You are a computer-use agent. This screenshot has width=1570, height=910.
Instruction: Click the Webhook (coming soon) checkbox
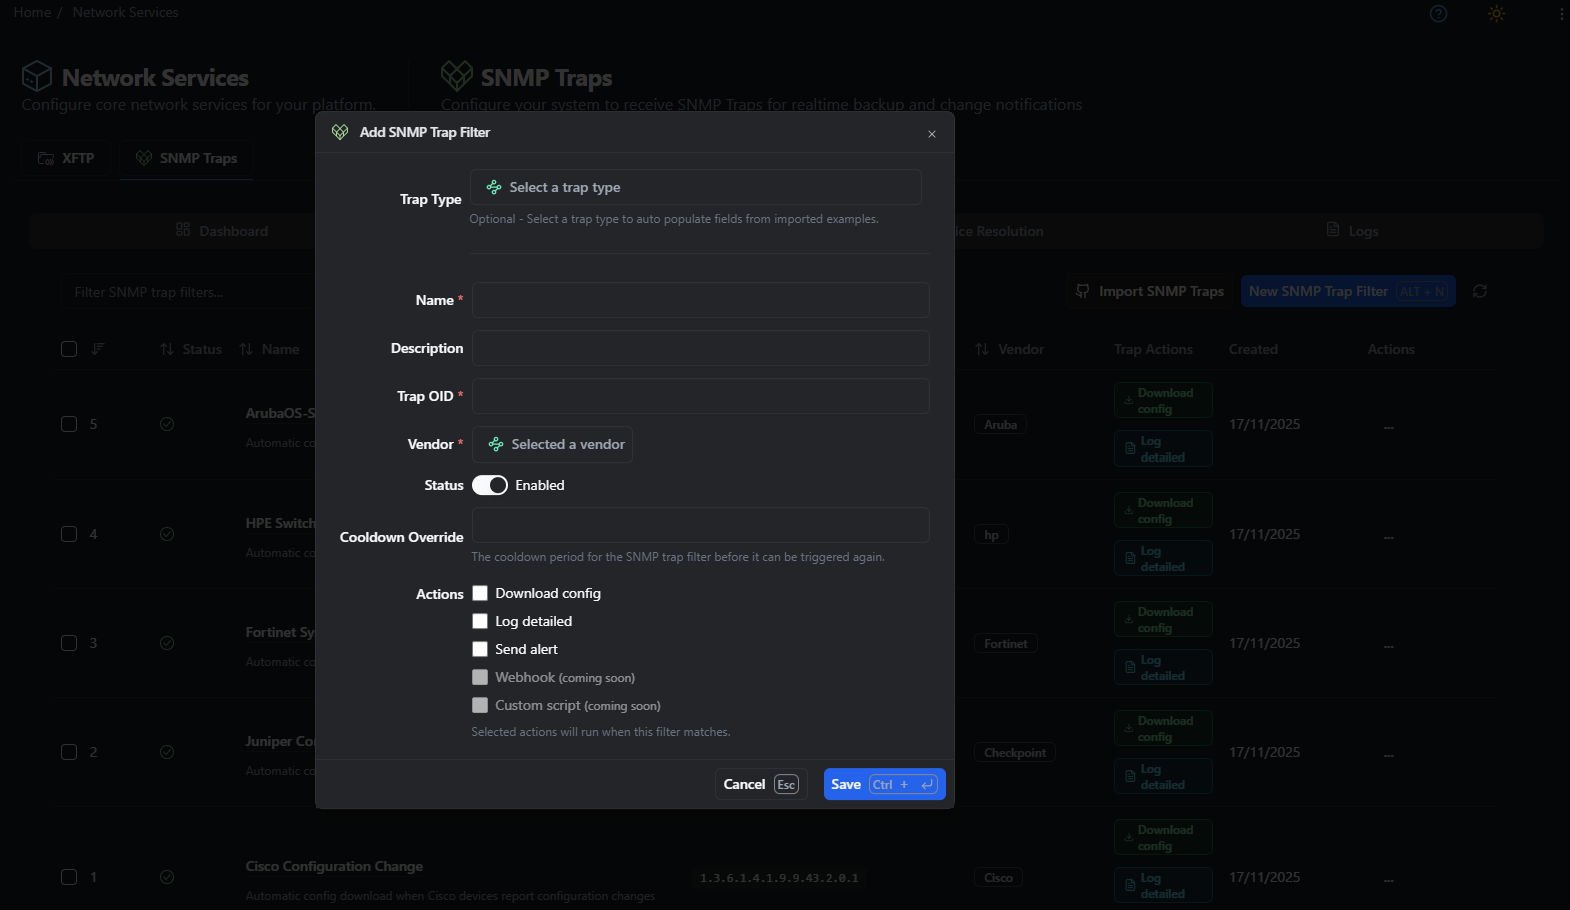[x=480, y=677]
